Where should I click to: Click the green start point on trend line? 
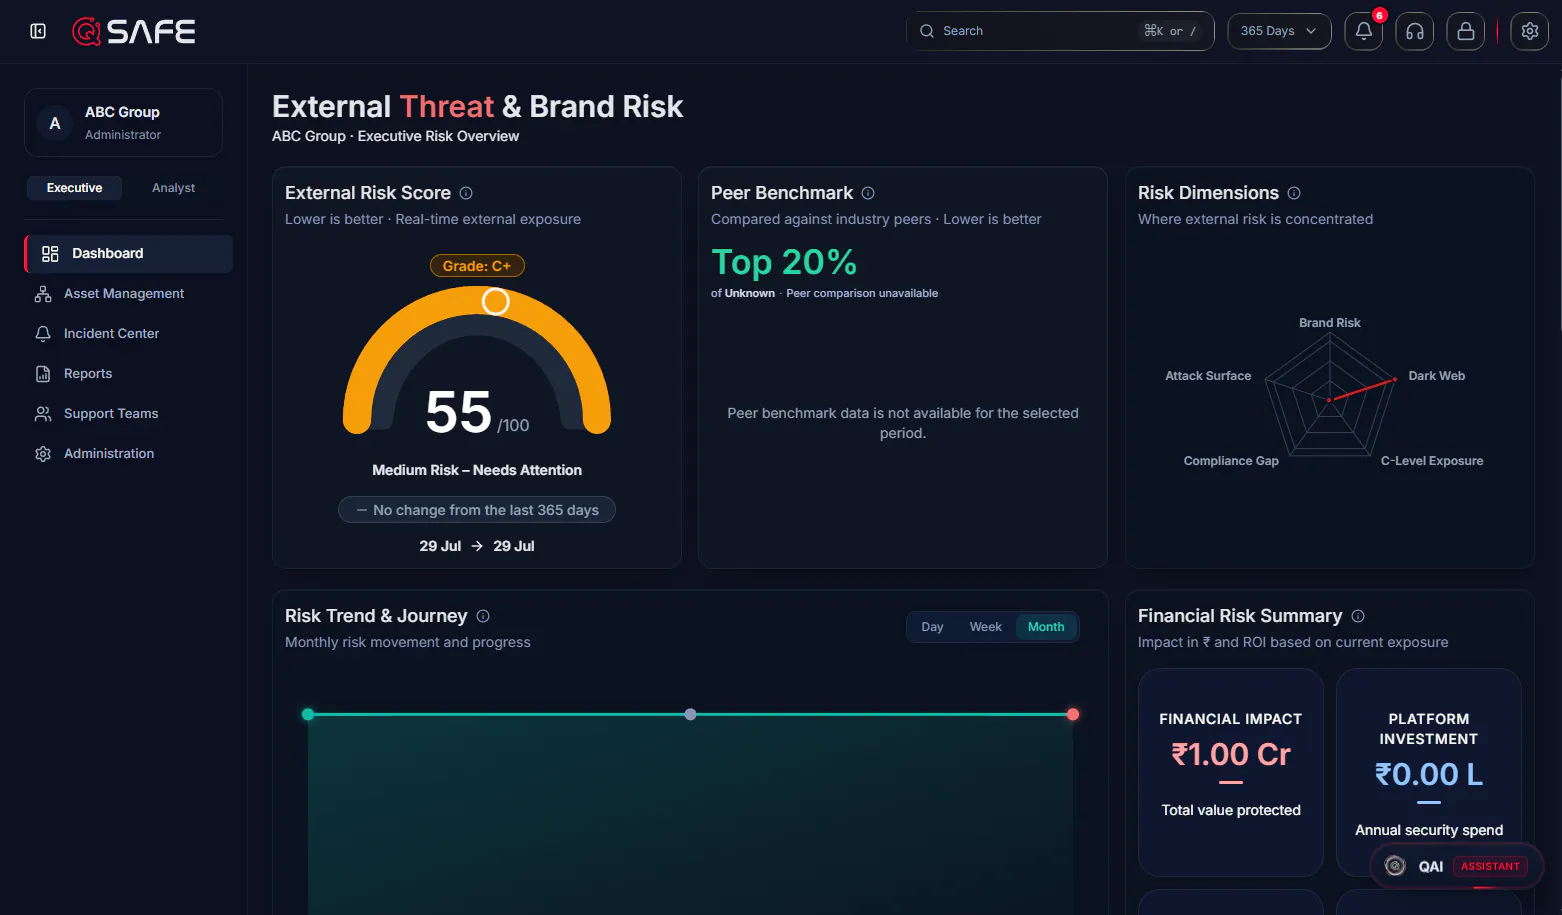click(308, 714)
